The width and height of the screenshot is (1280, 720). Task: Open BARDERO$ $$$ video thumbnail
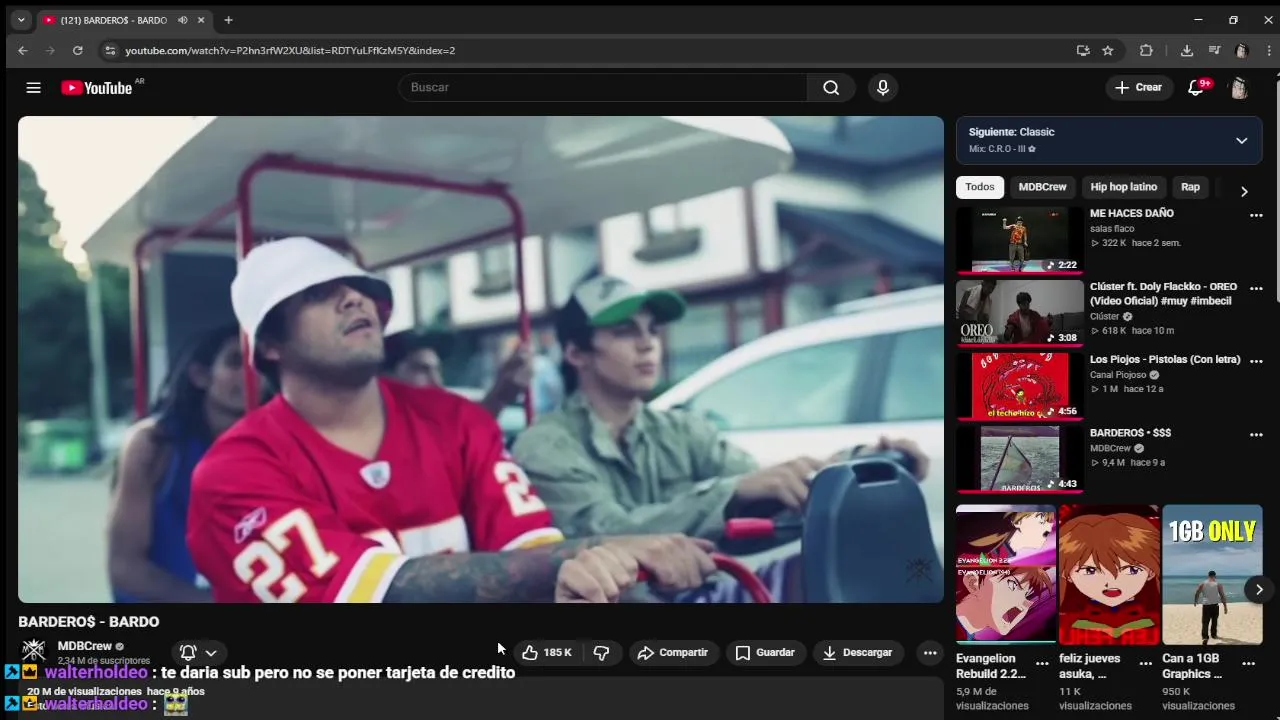point(1019,459)
